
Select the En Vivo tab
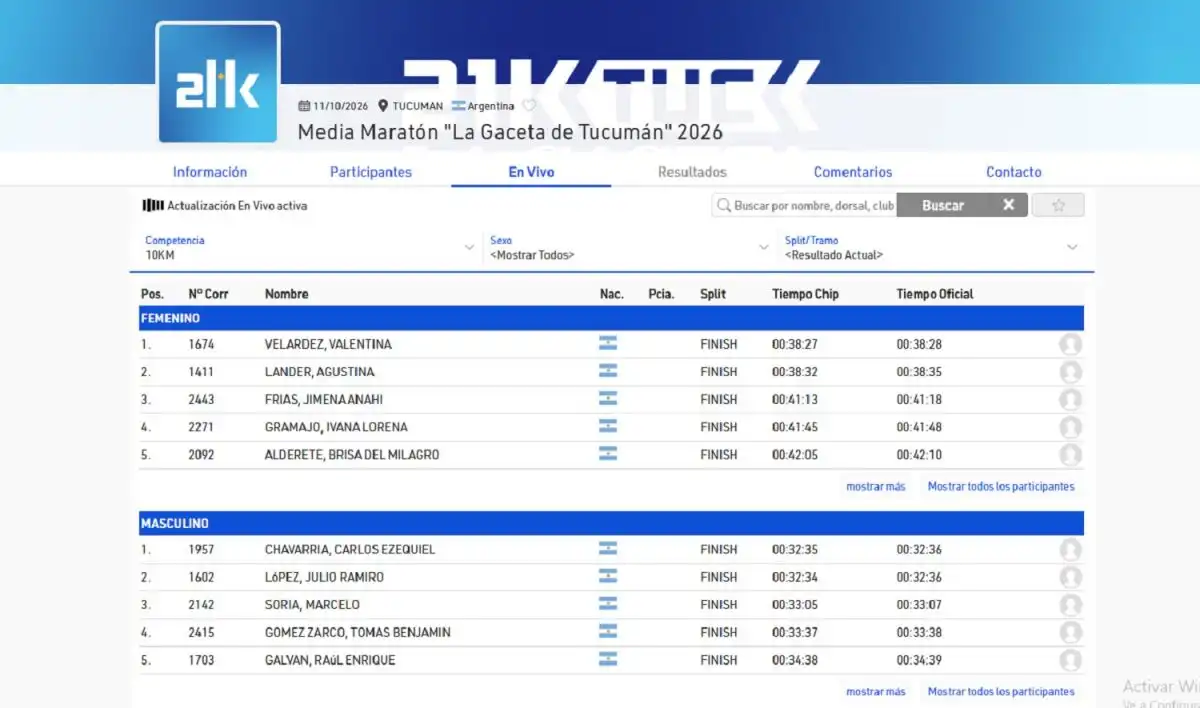pos(531,172)
